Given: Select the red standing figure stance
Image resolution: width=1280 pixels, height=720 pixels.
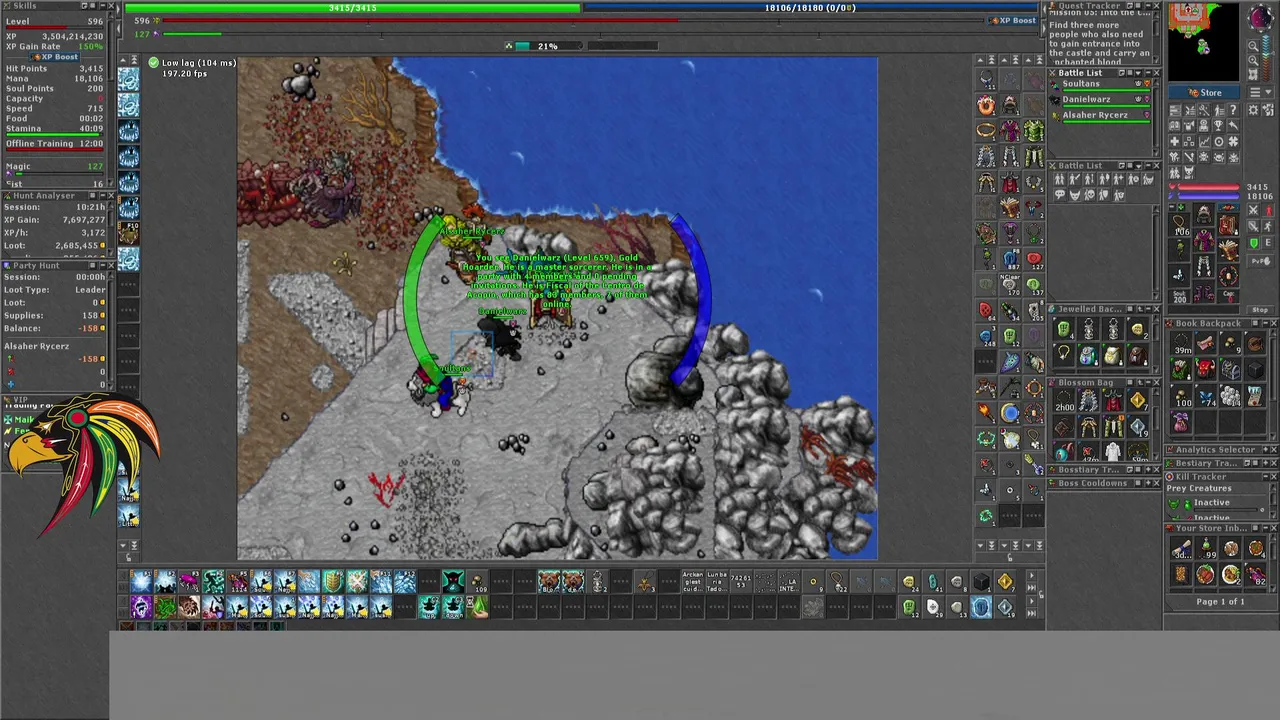Looking at the screenshot, I should coord(1268,209).
